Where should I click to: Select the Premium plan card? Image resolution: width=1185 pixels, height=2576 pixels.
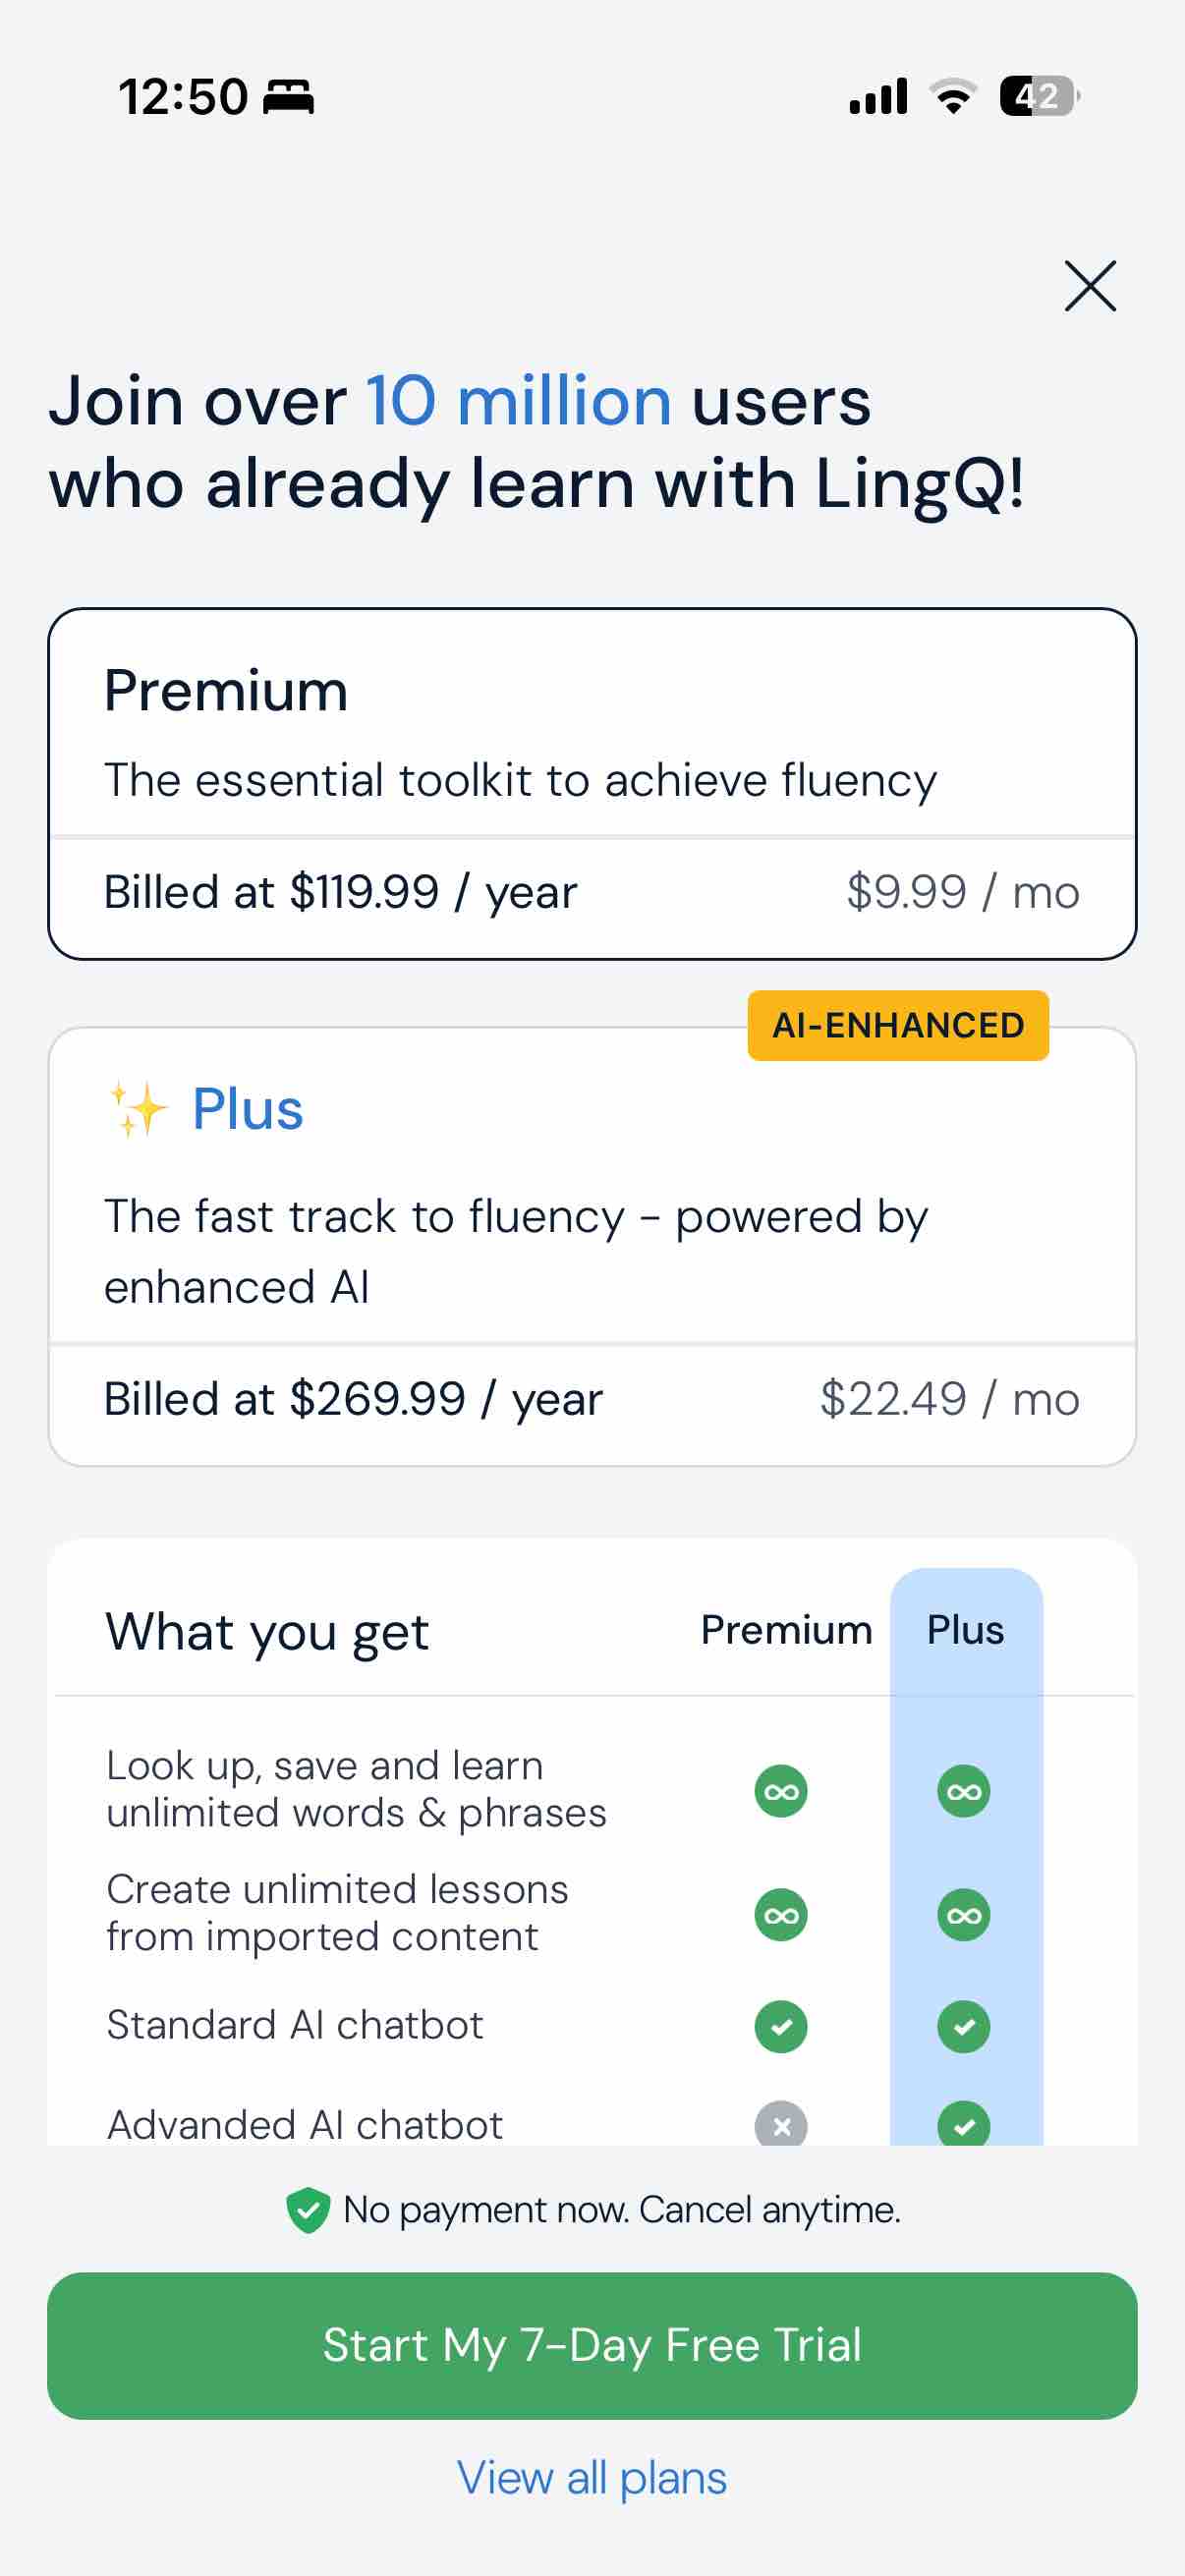click(592, 784)
